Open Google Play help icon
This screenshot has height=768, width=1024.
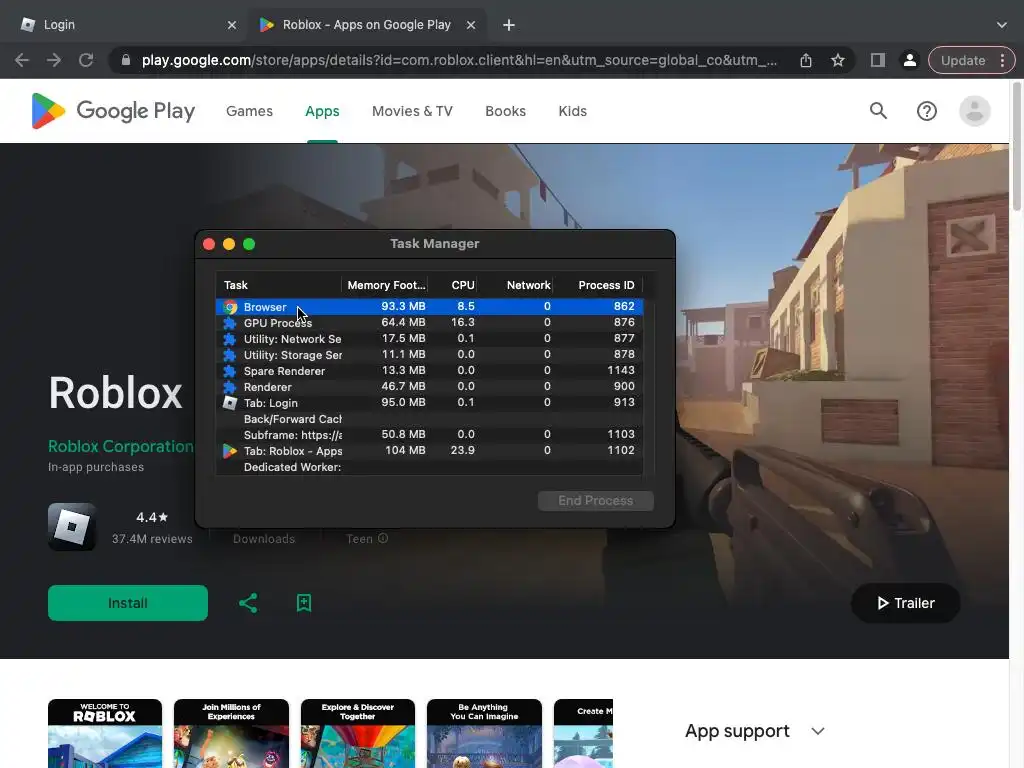(x=927, y=111)
